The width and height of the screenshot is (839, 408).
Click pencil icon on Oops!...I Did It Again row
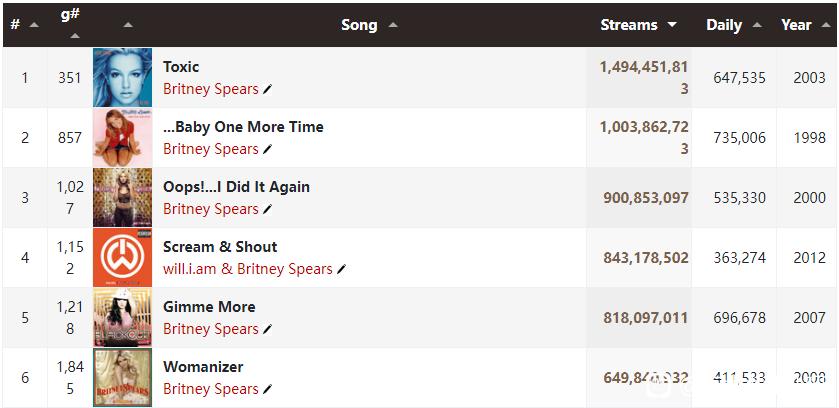[267, 209]
